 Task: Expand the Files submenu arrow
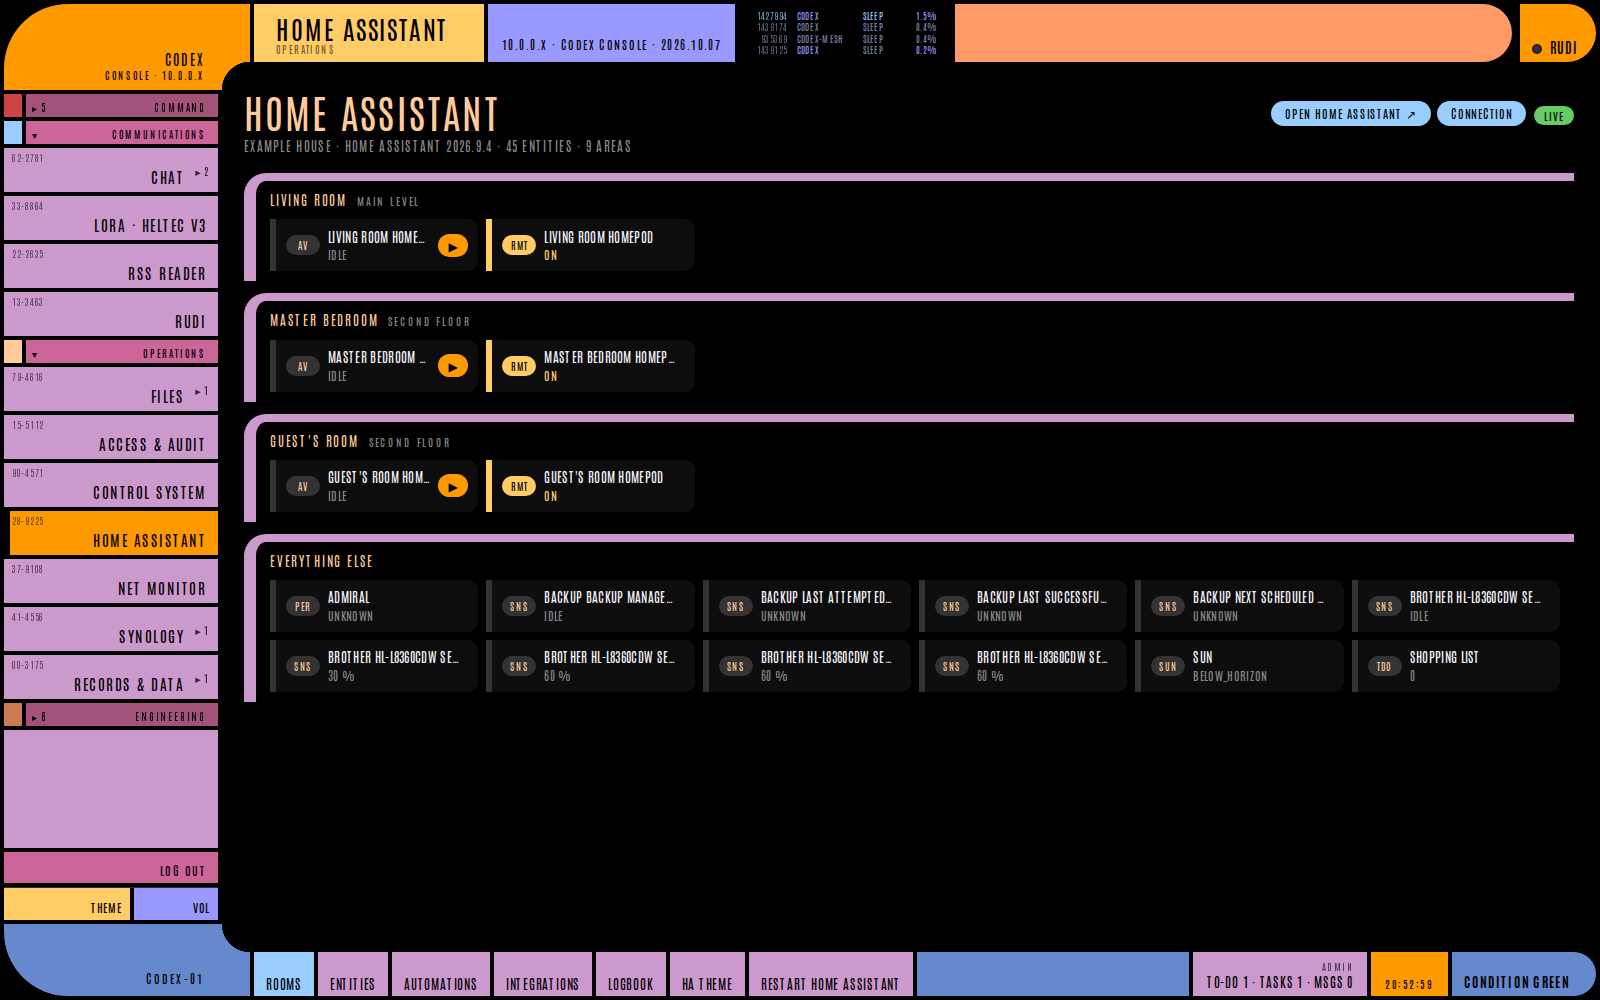[202, 392]
